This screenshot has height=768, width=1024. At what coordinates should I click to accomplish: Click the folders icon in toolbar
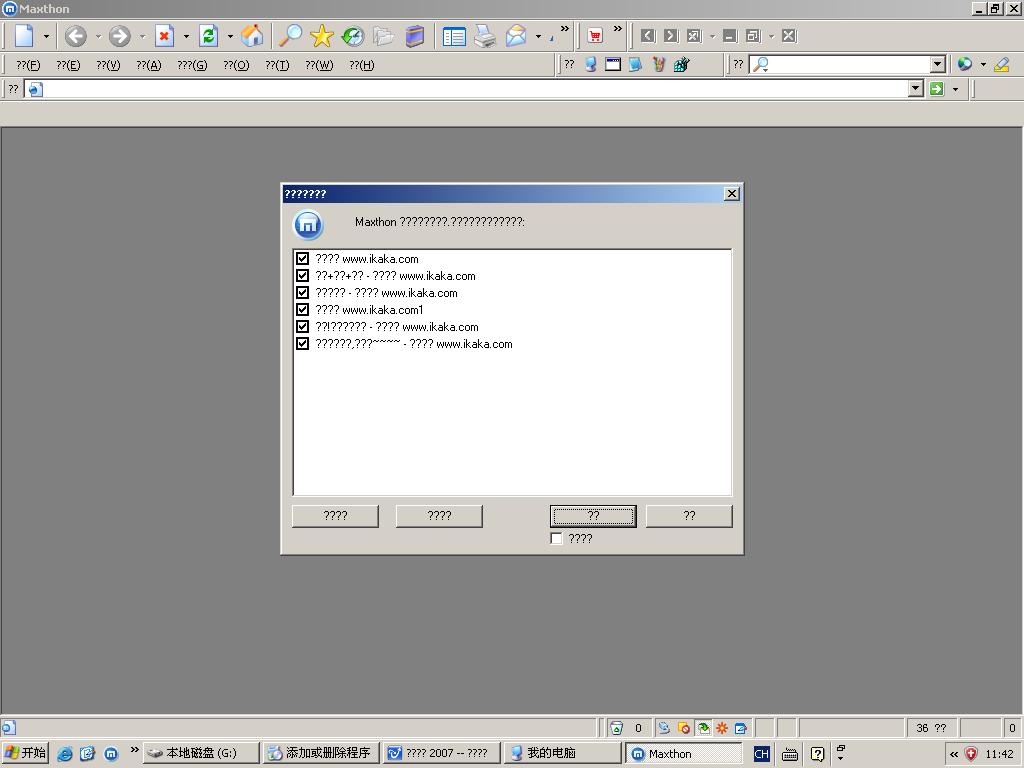[383, 36]
